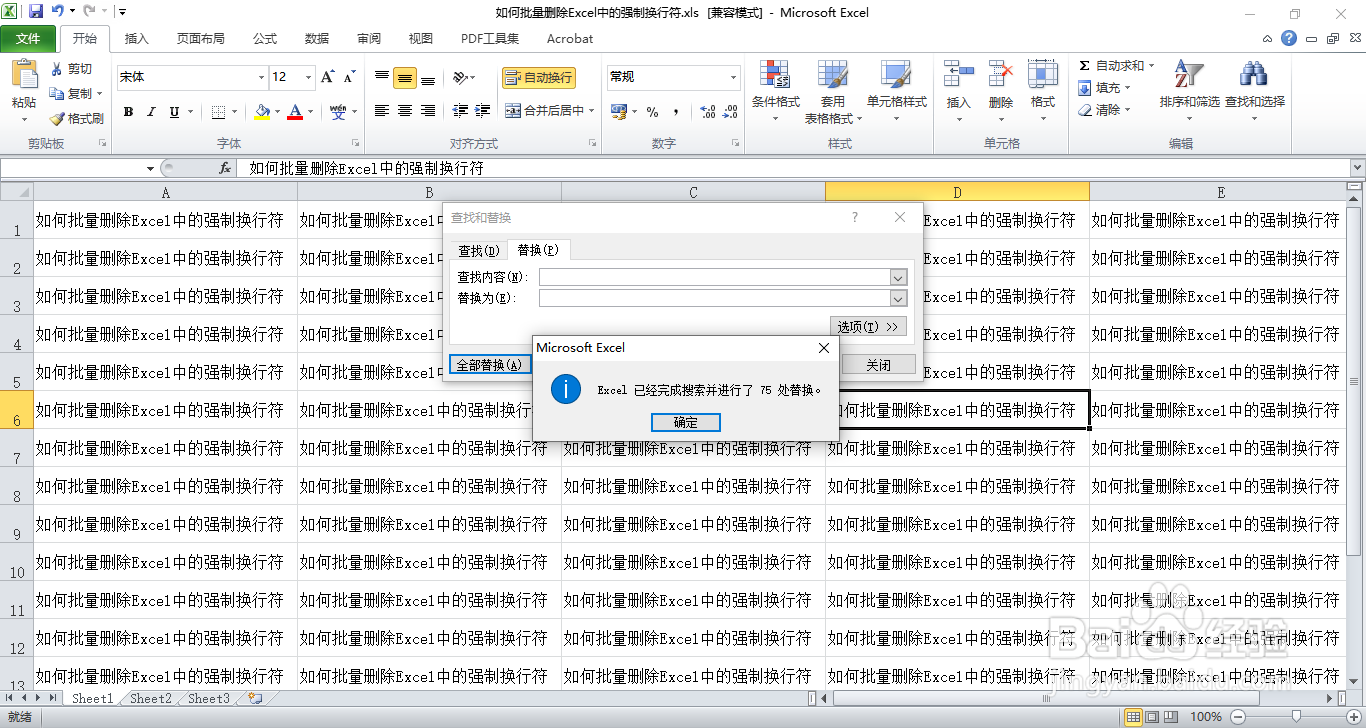1366x728 pixels.
Task: Click the Fill (填充) icon
Action: coord(1084,88)
